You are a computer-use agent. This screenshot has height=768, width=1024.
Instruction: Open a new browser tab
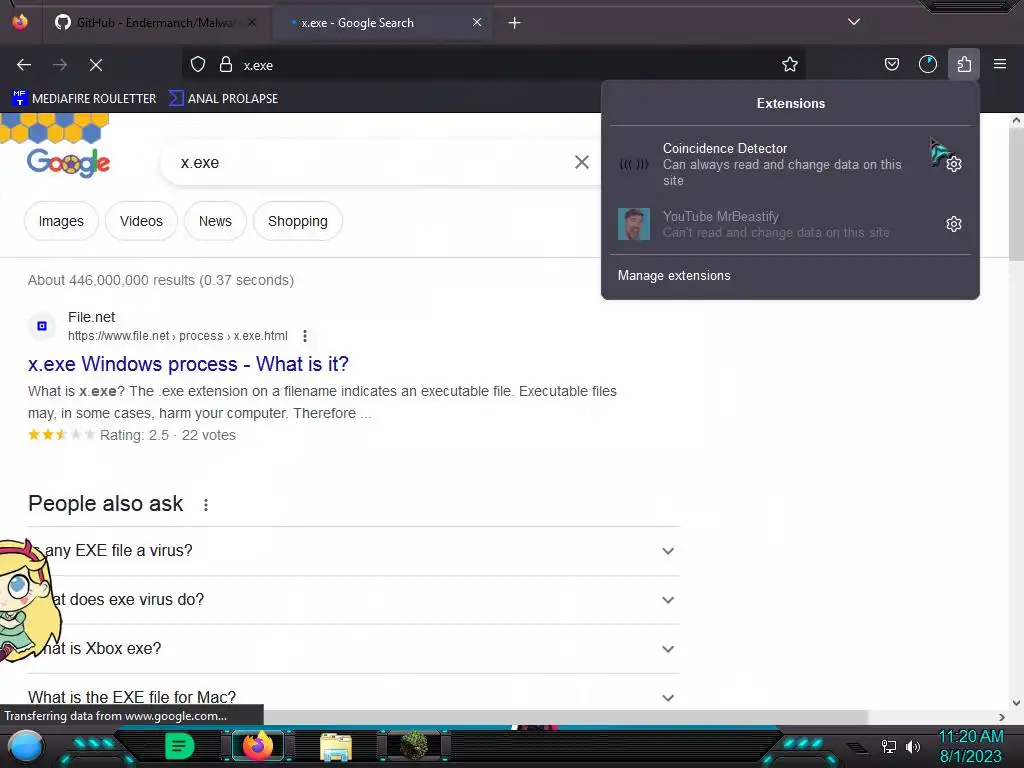(514, 23)
